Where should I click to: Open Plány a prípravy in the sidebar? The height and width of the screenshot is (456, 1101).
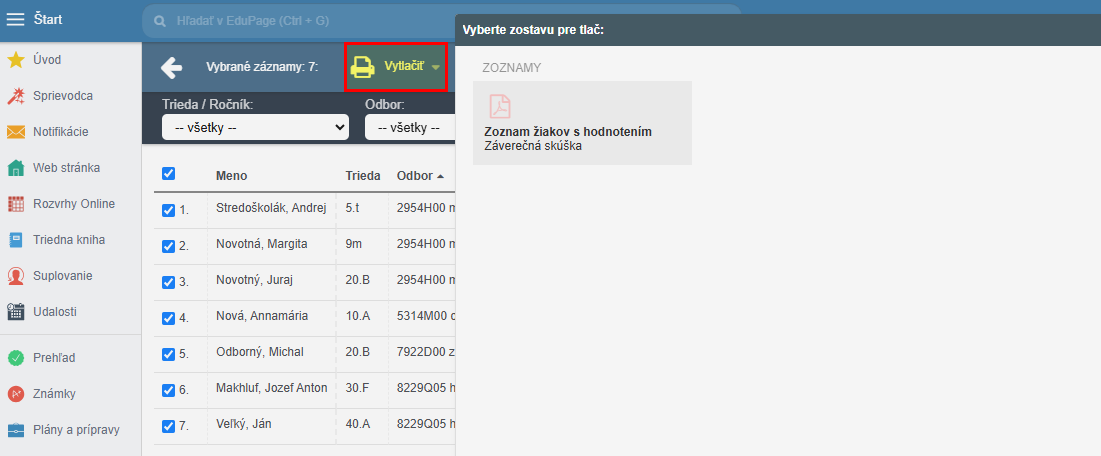click(76, 430)
